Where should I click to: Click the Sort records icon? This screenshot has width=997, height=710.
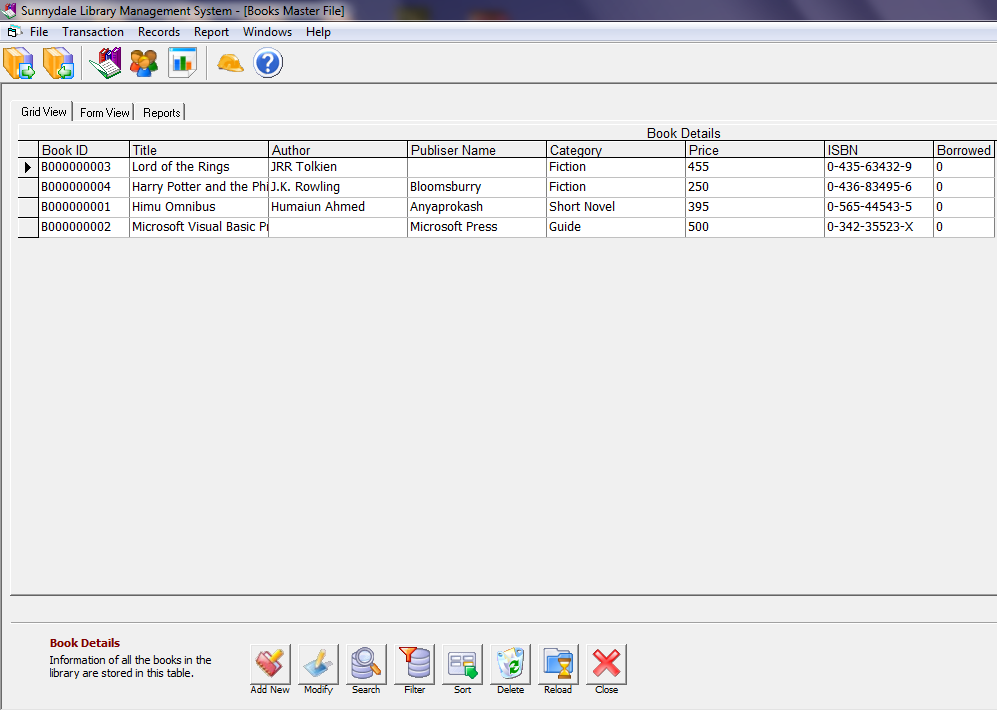pos(462,662)
